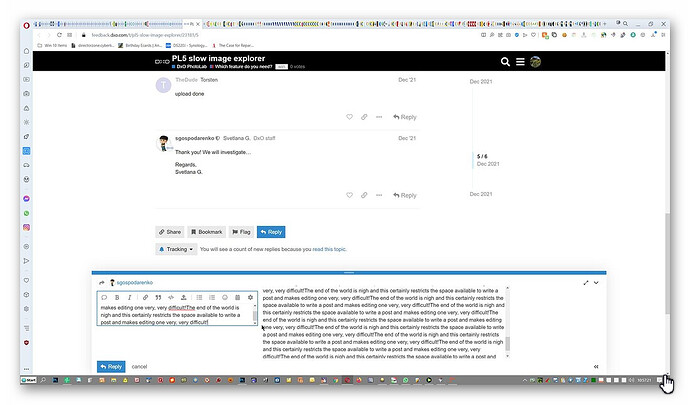Follow the "read this topic" link
Screen dimensions: 690x405
[329, 249]
